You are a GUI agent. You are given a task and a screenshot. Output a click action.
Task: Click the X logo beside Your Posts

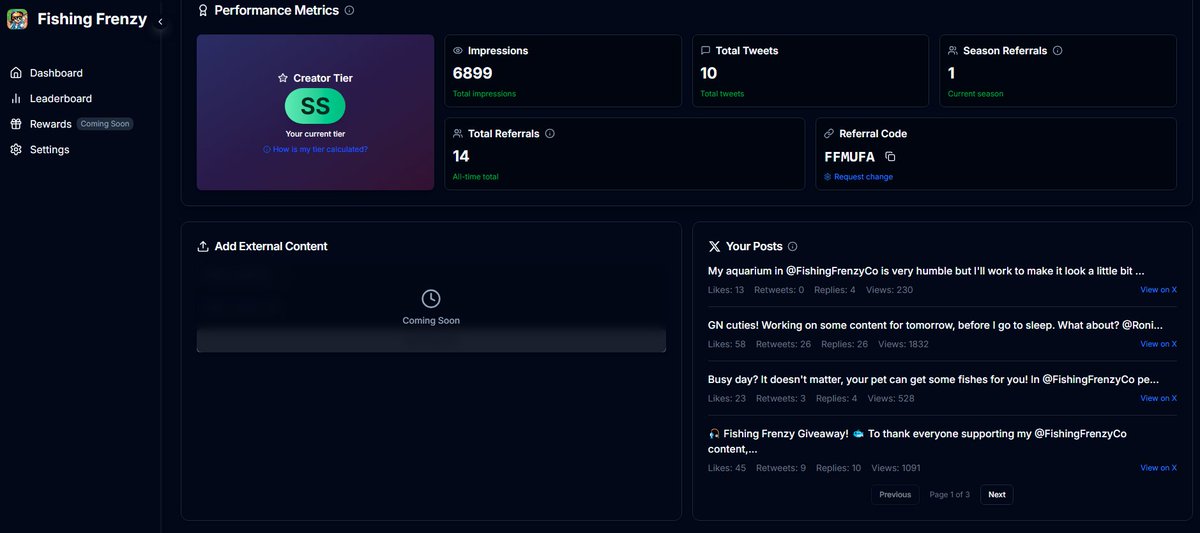[x=714, y=246]
